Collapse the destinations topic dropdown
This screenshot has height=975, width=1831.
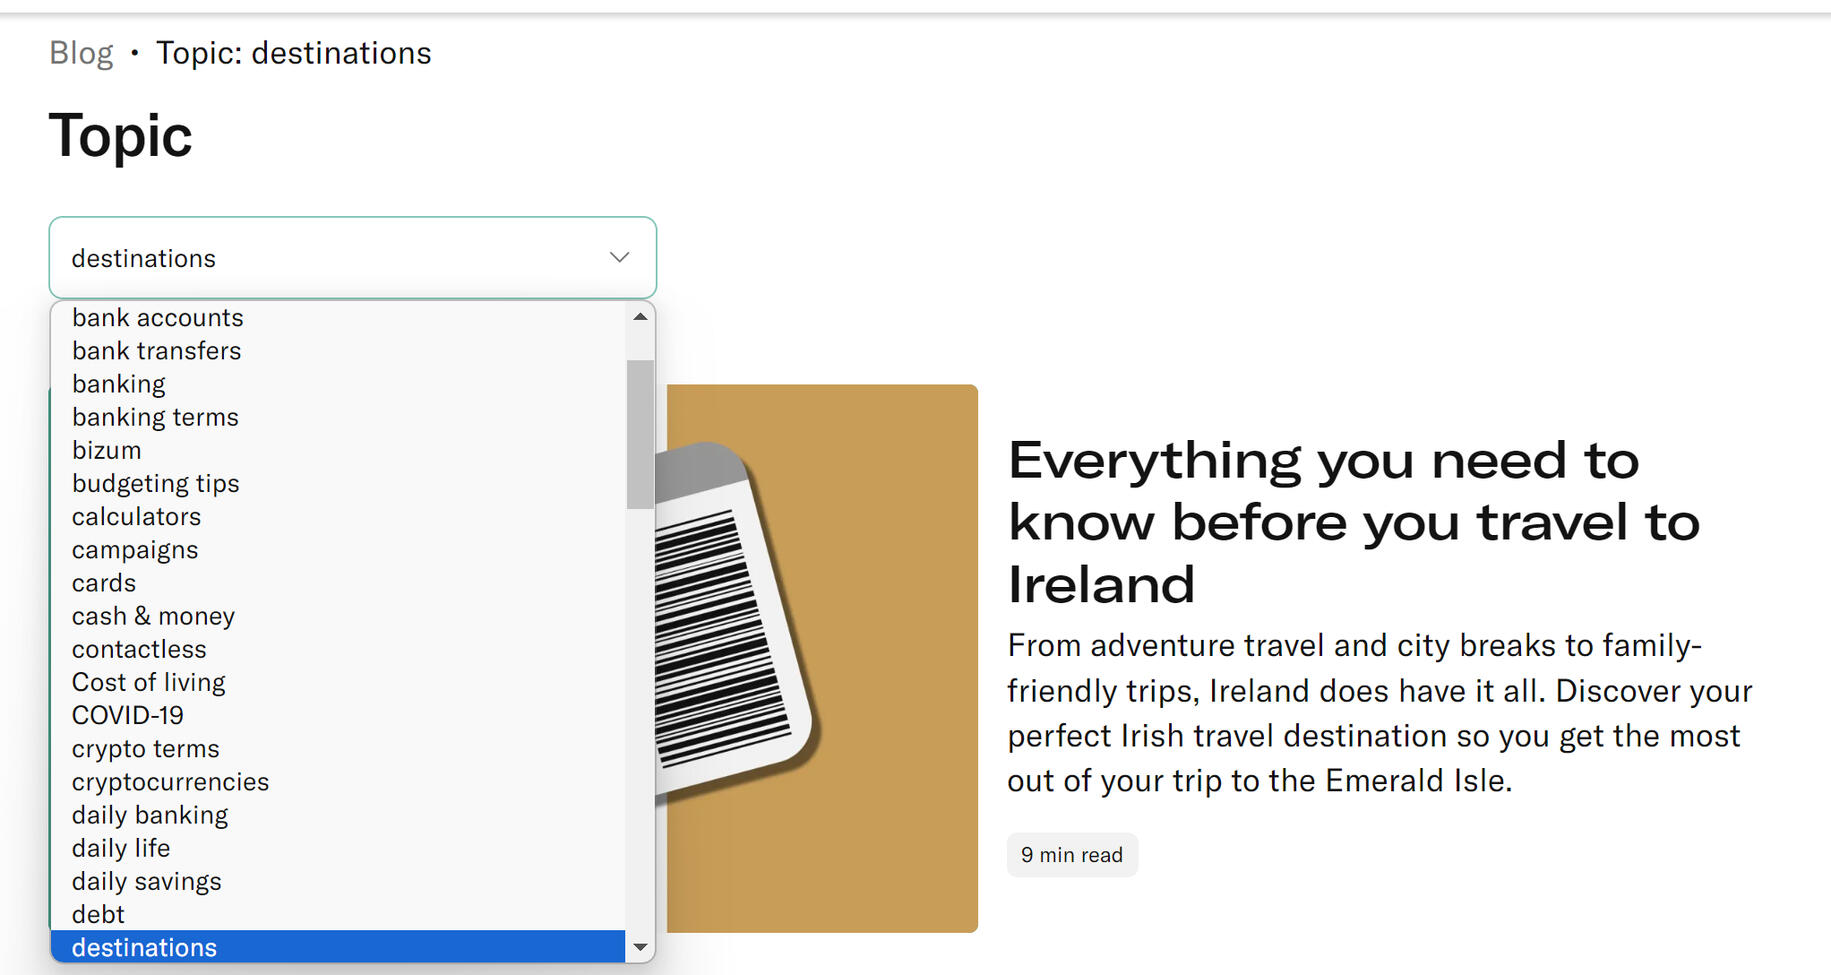click(x=352, y=258)
